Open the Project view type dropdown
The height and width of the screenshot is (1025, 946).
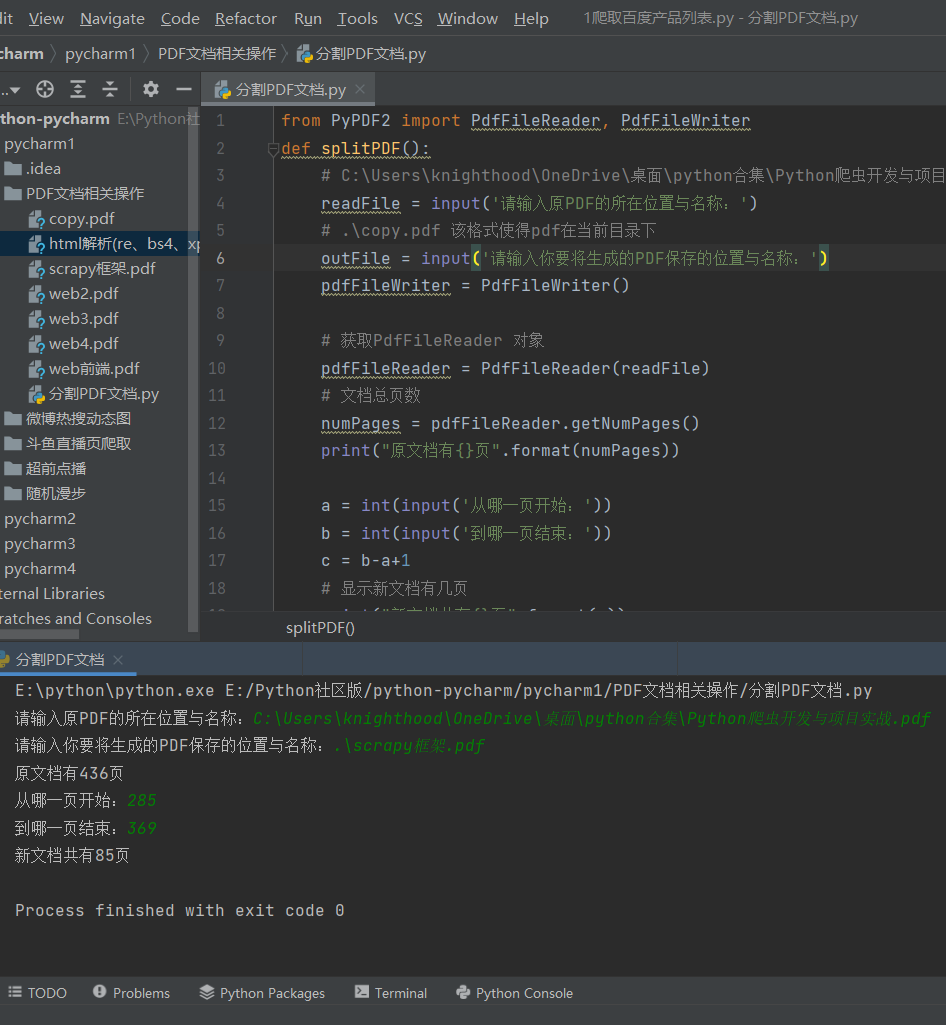point(14,90)
